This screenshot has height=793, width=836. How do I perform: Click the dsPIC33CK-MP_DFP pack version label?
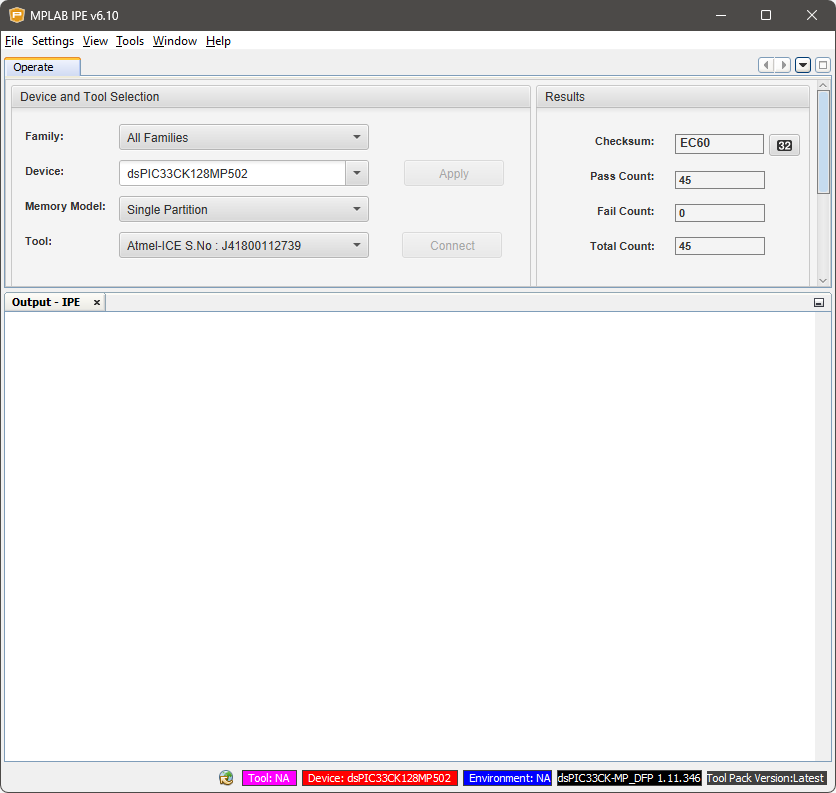pos(629,778)
